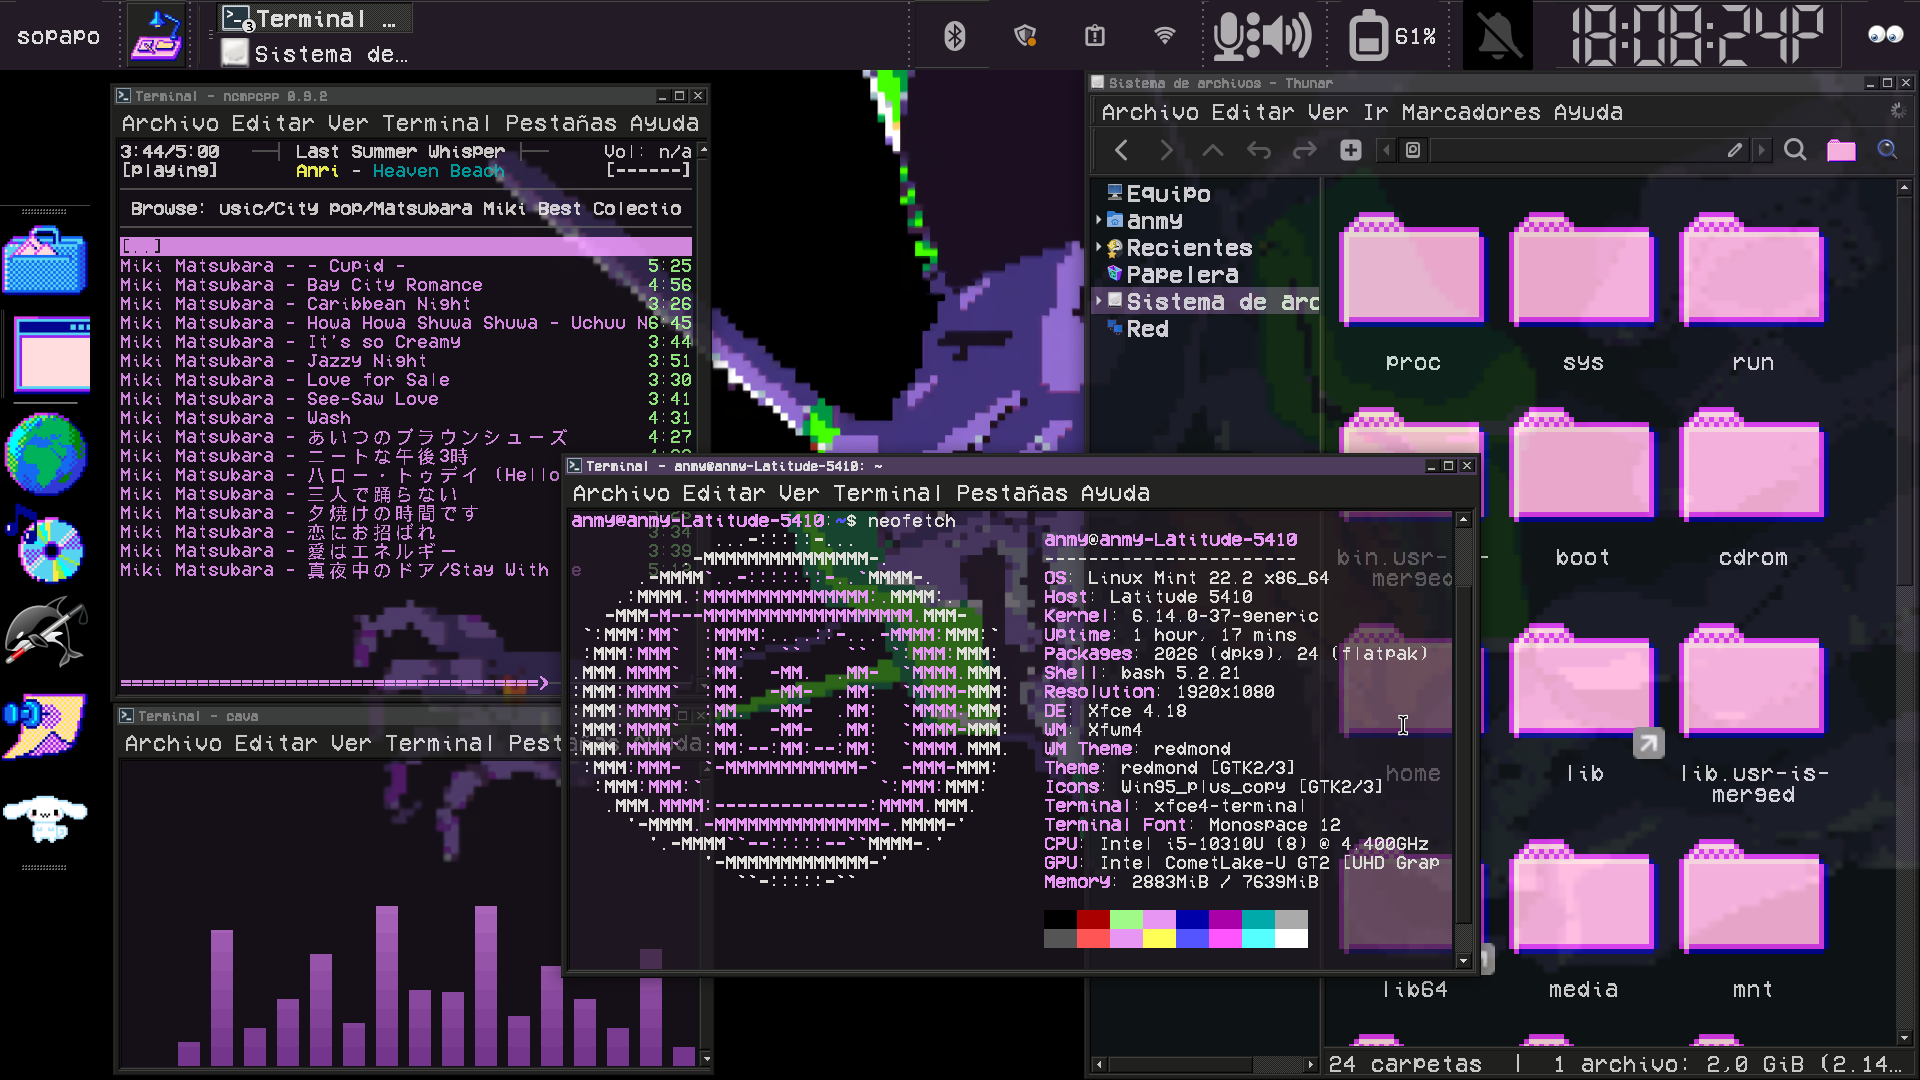This screenshot has height=1080, width=1920.
Task: Open Pestañas menu in neofetch terminal
Action: 1012,494
